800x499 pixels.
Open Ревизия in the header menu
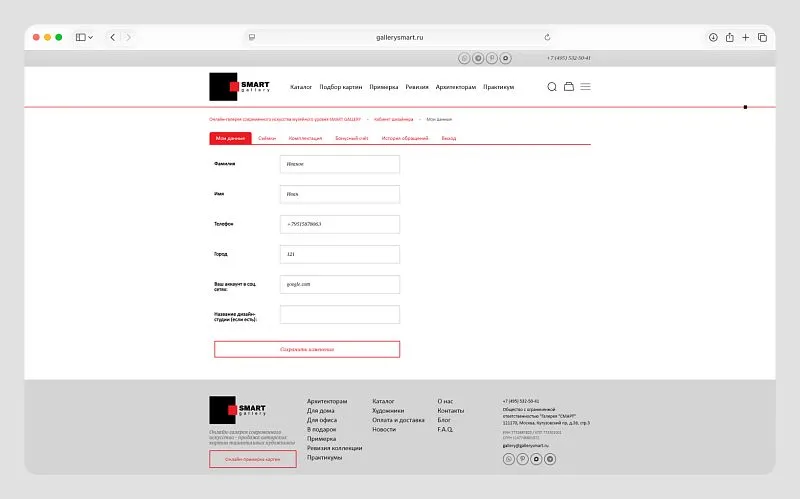[x=417, y=87]
